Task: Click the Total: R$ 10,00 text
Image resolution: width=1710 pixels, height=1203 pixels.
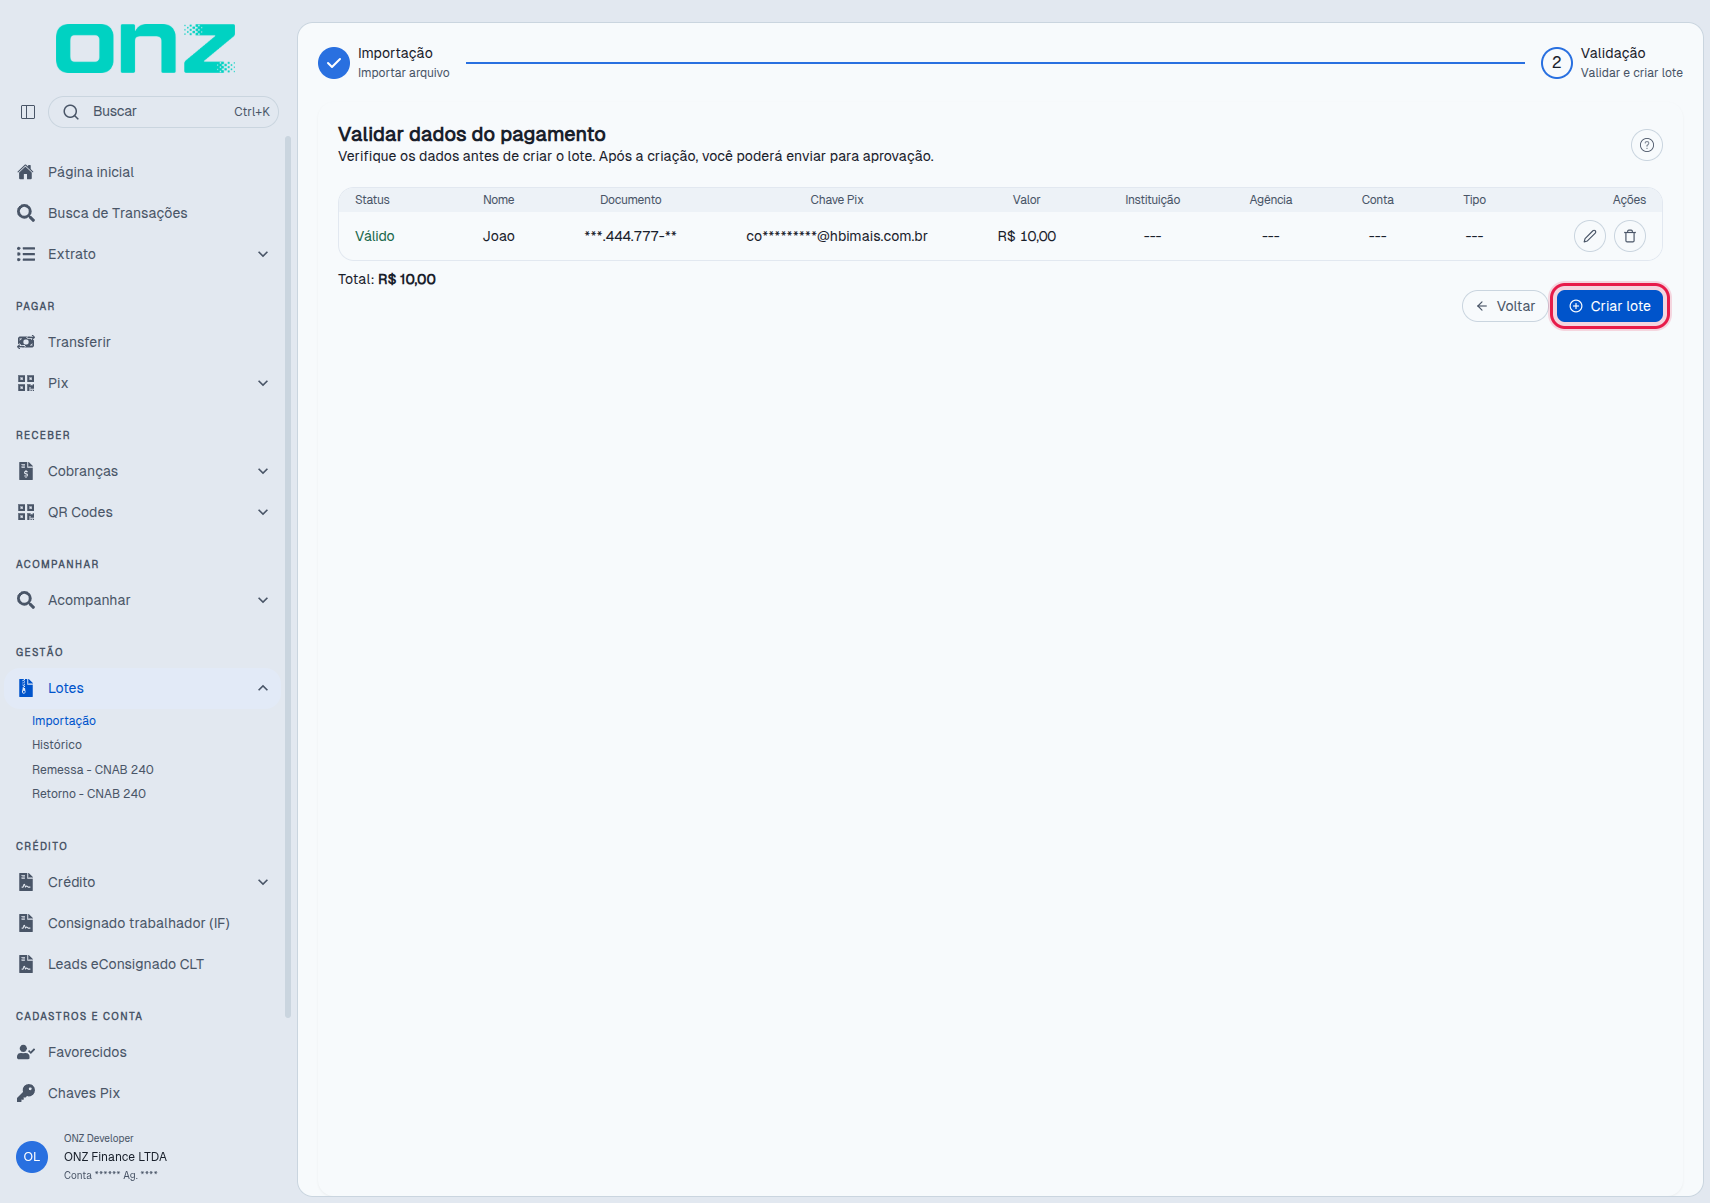Action: click(x=387, y=279)
